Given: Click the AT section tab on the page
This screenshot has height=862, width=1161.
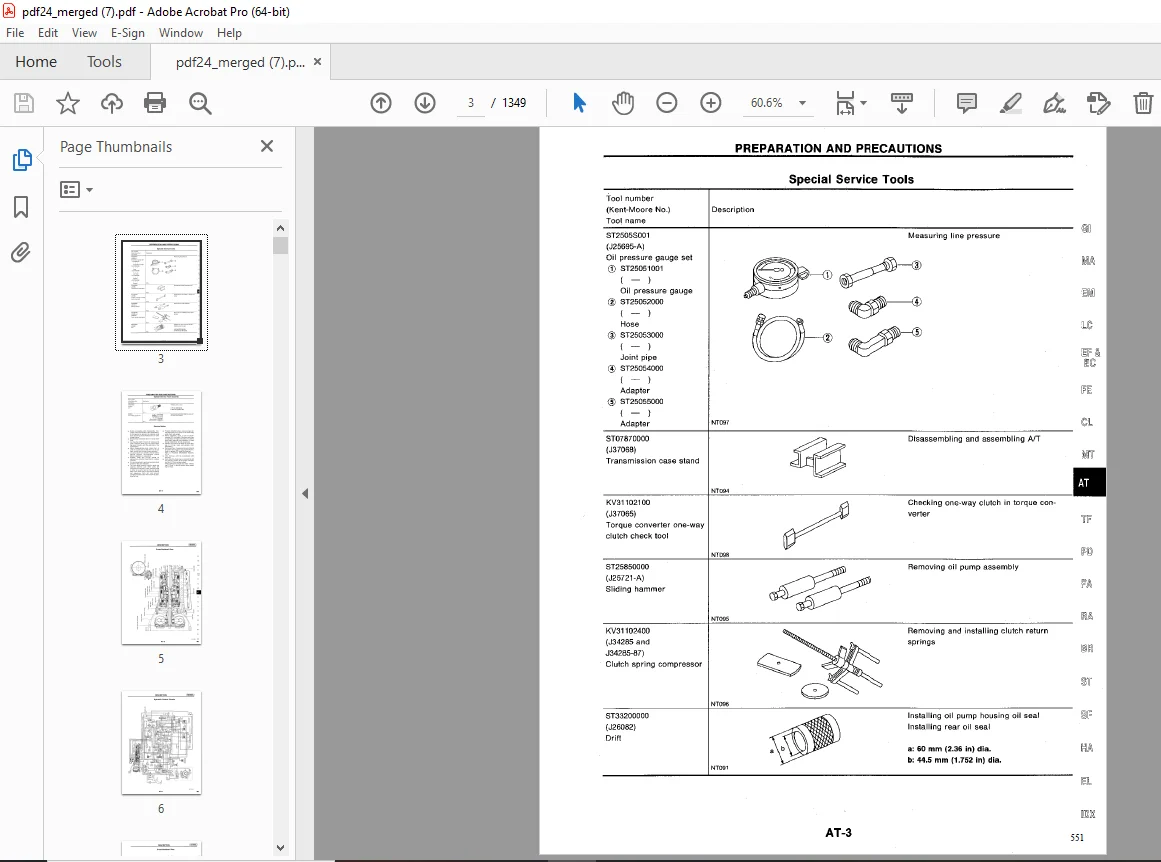Looking at the screenshot, I should [x=1088, y=483].
